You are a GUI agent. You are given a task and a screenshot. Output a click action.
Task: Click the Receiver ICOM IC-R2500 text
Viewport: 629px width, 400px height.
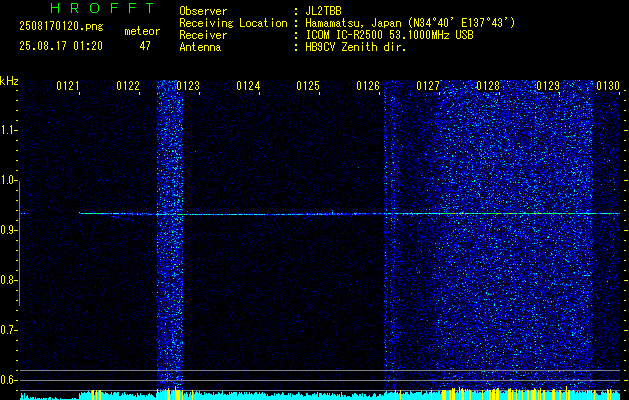(x=389, y=35)
